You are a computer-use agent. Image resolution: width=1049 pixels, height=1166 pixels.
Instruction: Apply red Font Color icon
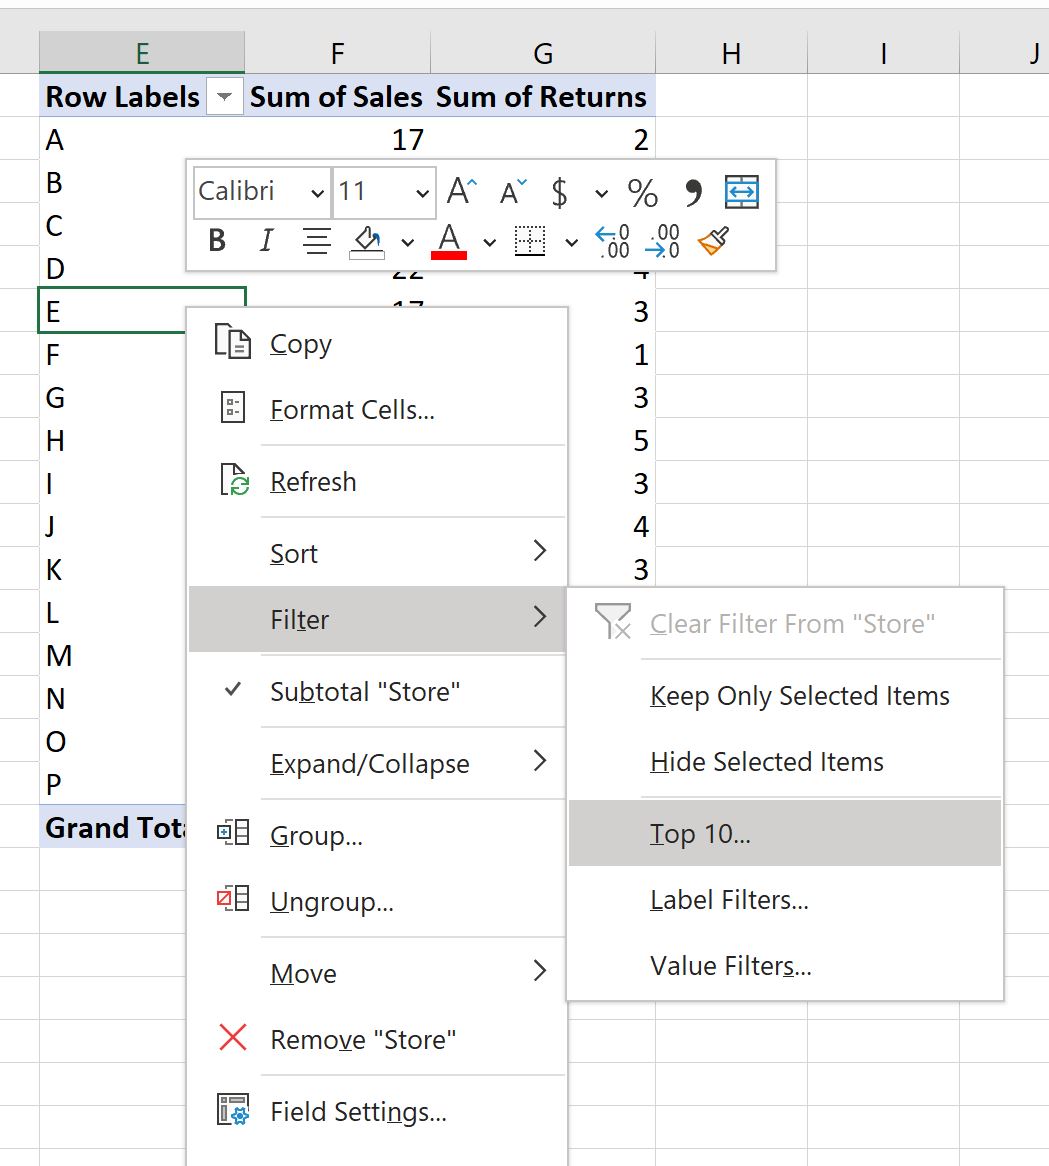tap(449, 242)
